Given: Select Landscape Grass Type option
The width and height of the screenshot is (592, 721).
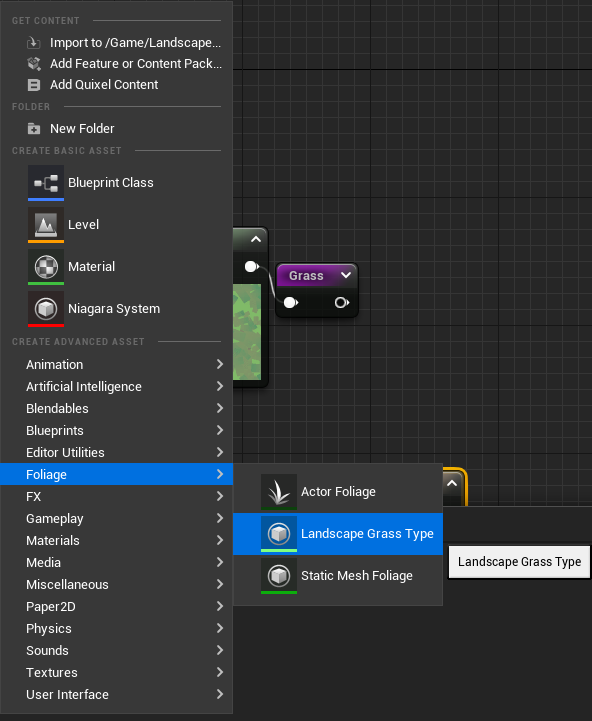Looking at the screenshot, I should click(x=338, y=534).
